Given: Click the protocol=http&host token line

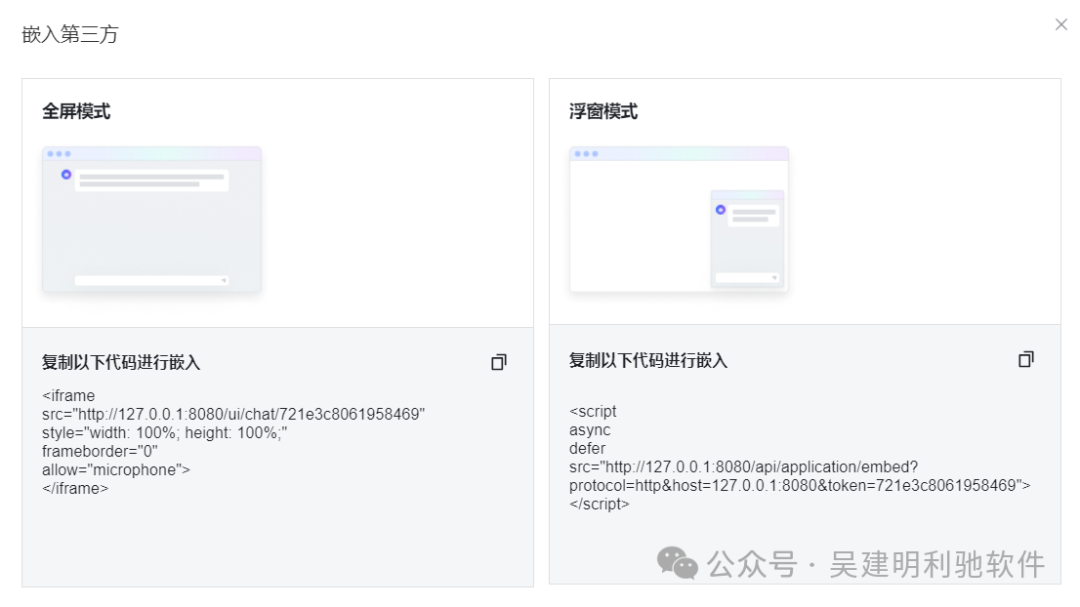Looking at the screenshot, I should [800, 486].
